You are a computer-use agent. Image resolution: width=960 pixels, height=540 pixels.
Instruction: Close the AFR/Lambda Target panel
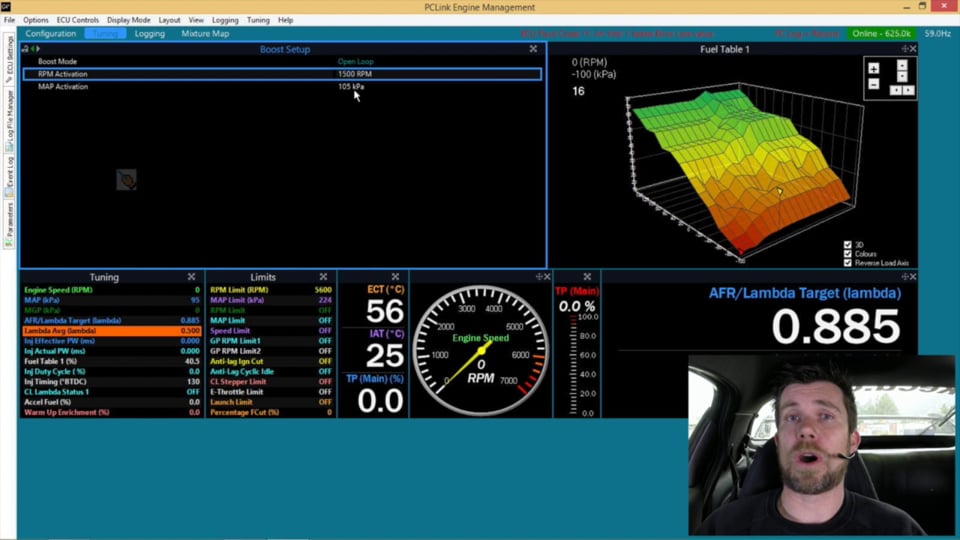(913, 277)
